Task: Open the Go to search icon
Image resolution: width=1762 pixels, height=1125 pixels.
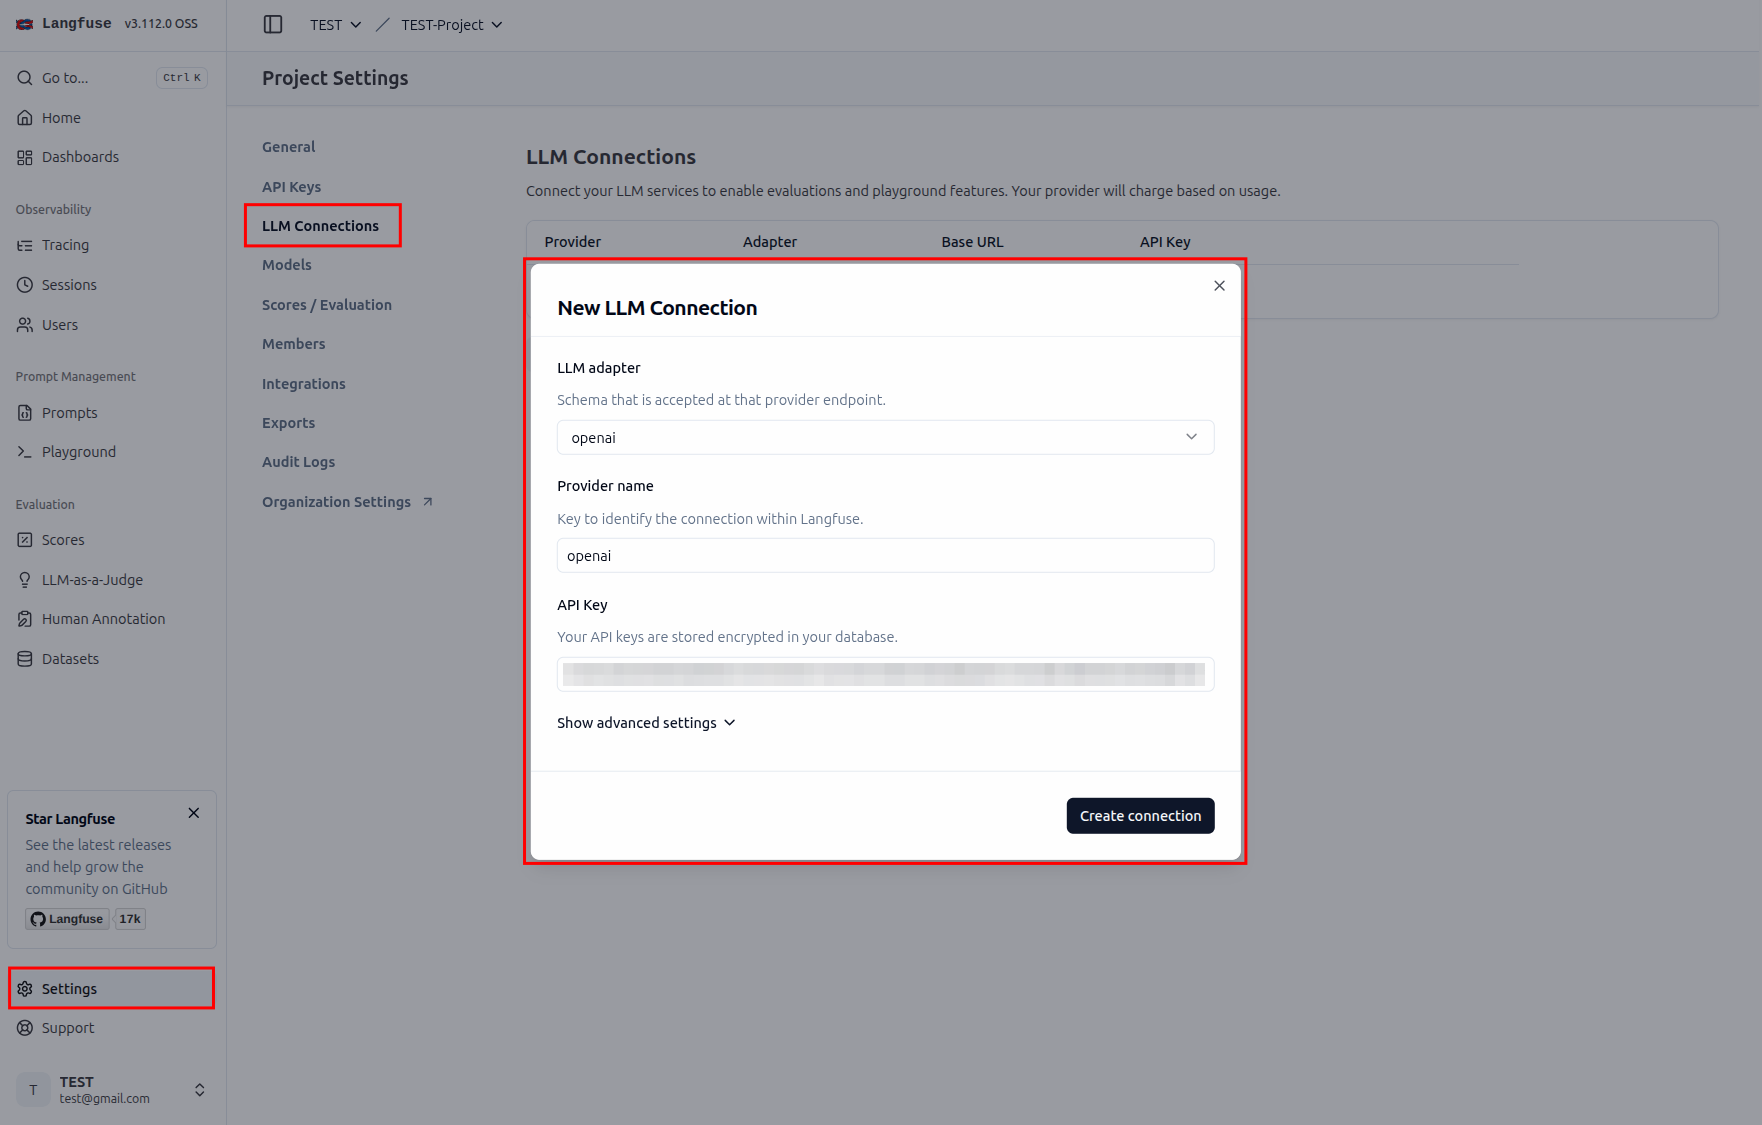Action: coord(25,78)
